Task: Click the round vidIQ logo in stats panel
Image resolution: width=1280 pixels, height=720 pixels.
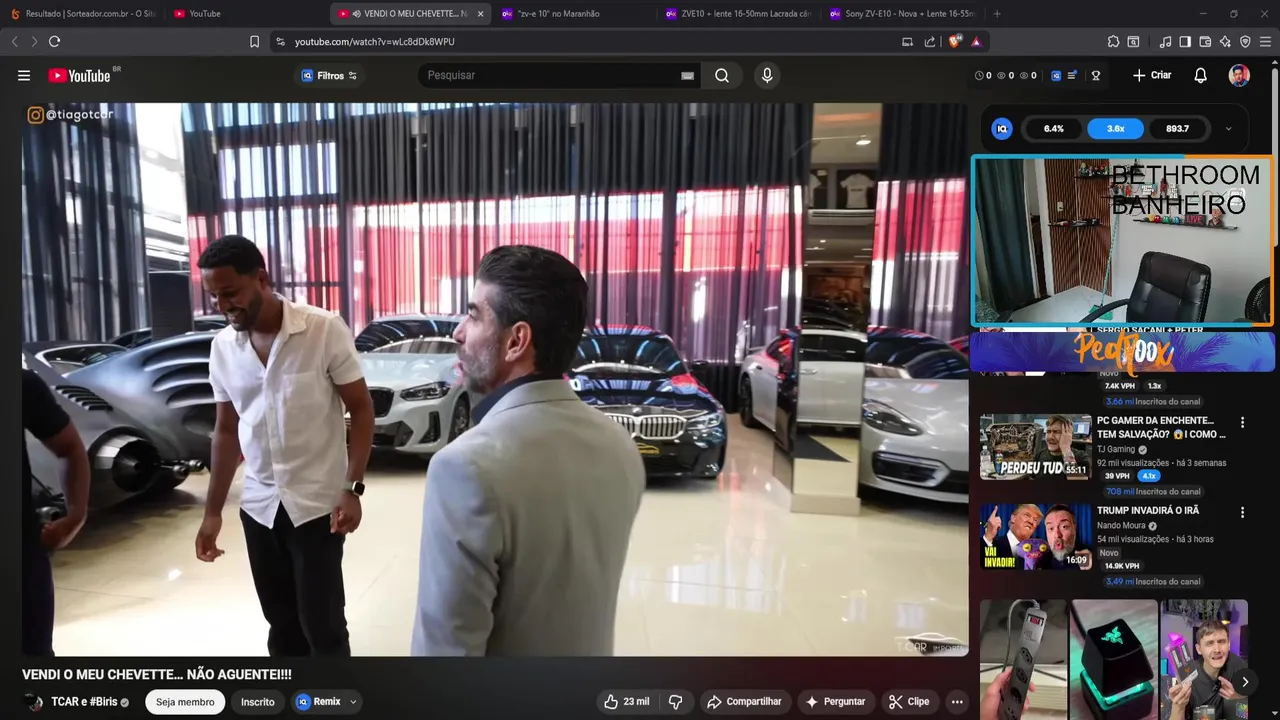Action: [1002, 128]
